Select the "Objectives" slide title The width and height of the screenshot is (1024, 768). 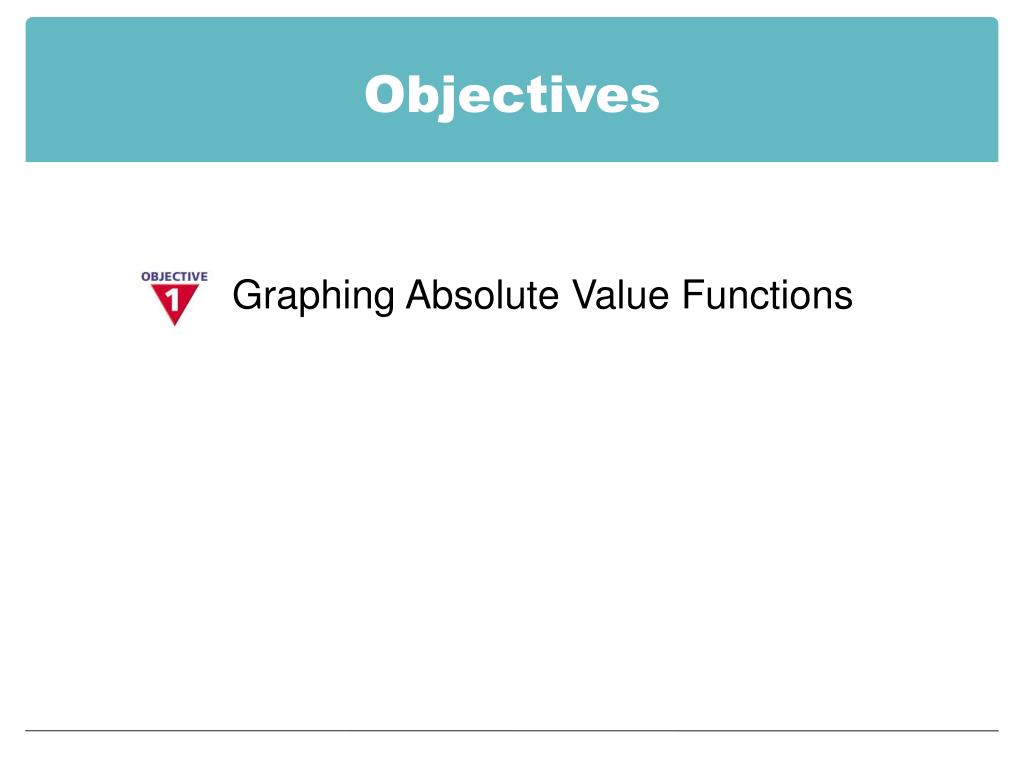(511, 96)
